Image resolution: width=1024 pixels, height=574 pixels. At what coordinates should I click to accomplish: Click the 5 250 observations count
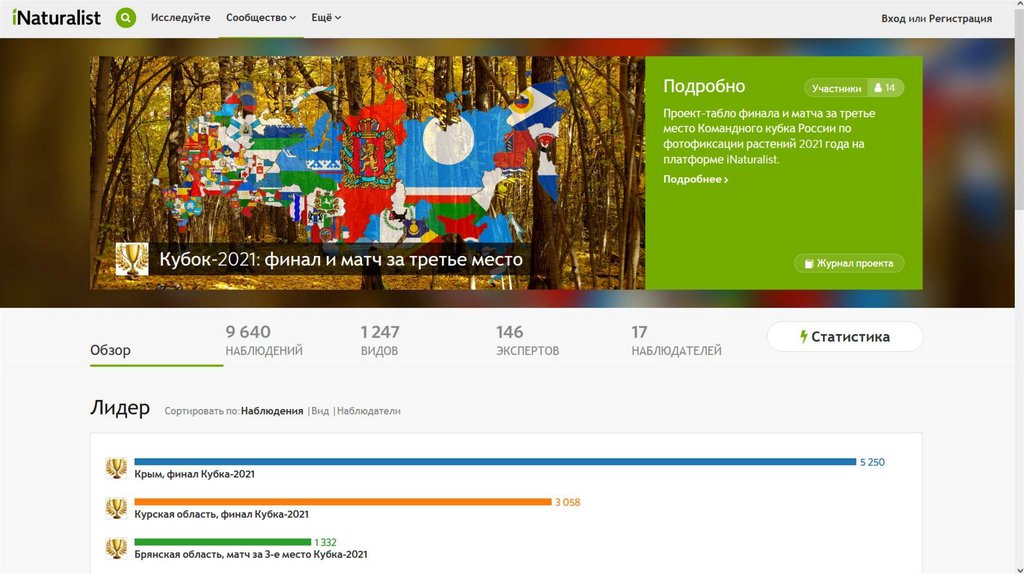point(872,462)
